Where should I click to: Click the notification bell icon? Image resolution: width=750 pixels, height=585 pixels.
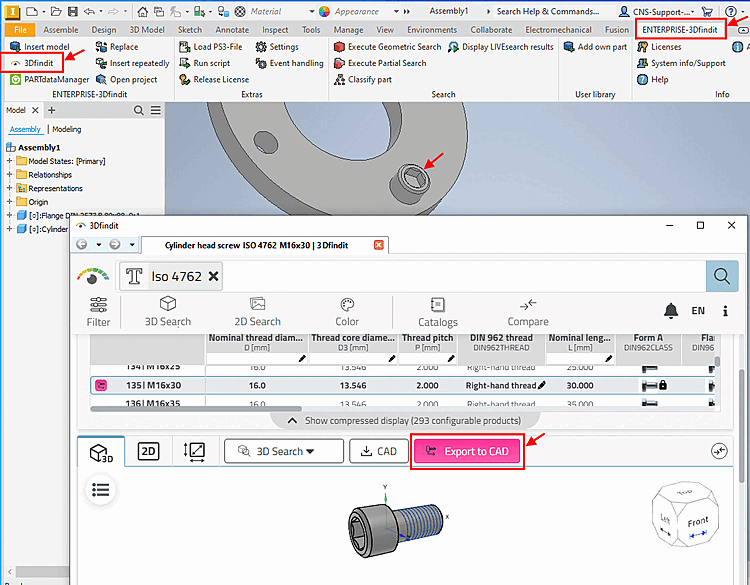(671, 311)
